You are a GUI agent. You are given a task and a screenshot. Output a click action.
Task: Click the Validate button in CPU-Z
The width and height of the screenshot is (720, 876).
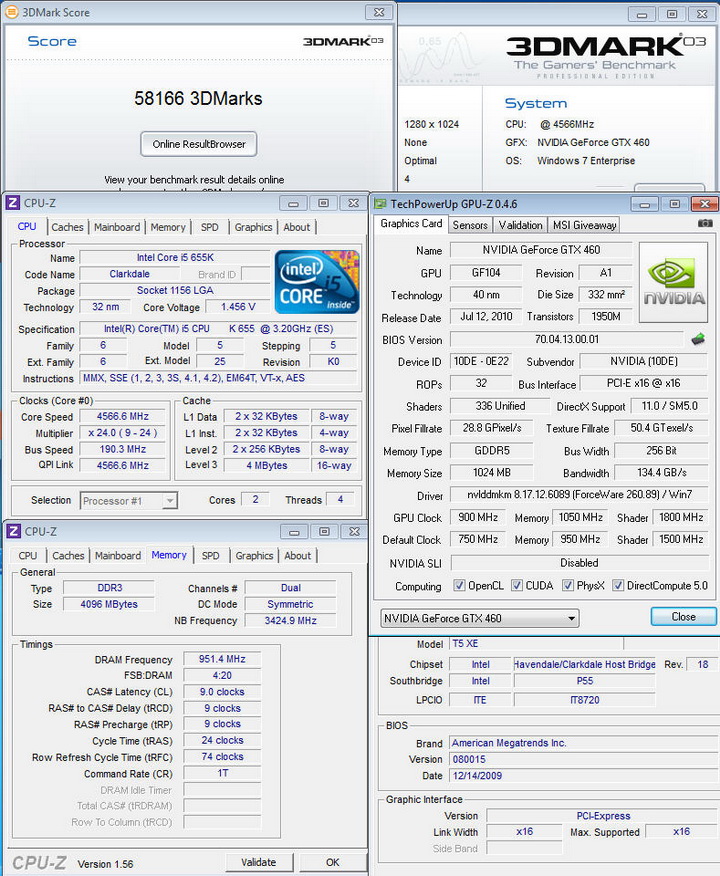point(259,862)
